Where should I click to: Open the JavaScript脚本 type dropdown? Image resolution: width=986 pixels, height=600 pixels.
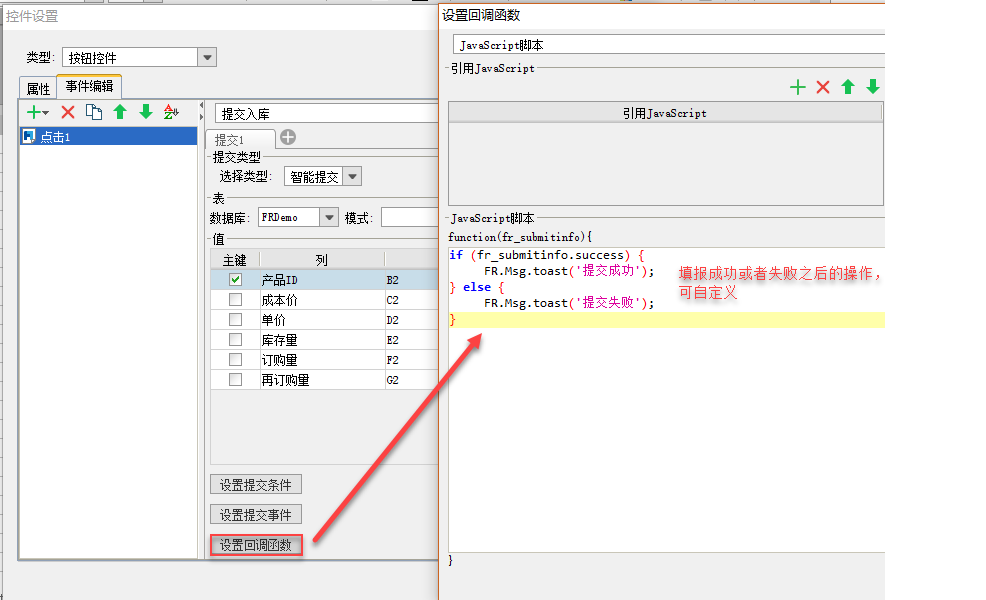(668, 45)
